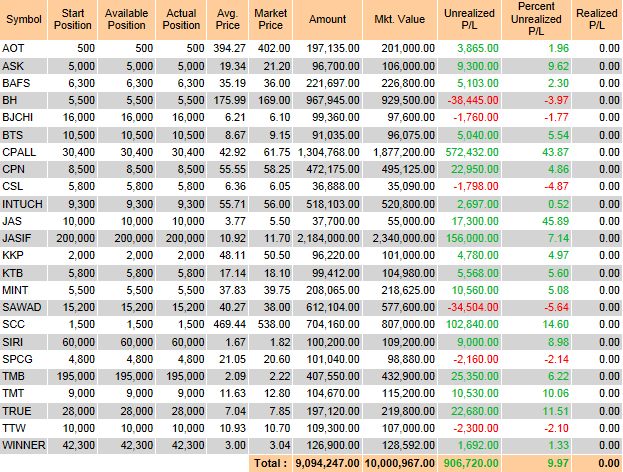Click the Realized P/L column header
The height and width of the screenshot is (472, 623).
point(597,20)
